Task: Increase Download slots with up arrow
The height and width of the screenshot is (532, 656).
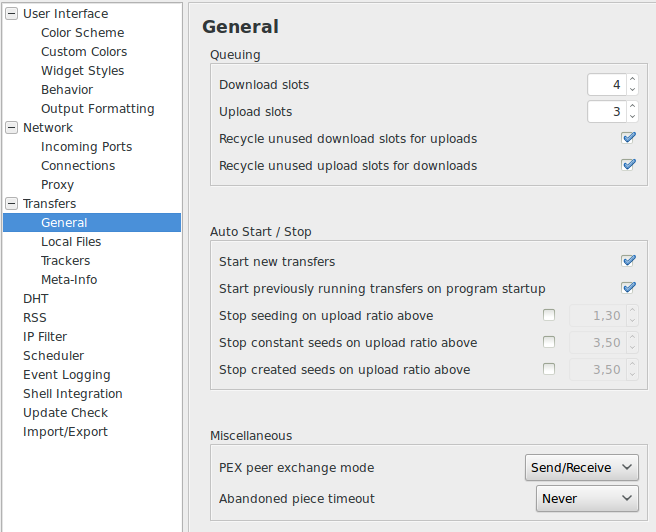Action: [x=632, y=79]
